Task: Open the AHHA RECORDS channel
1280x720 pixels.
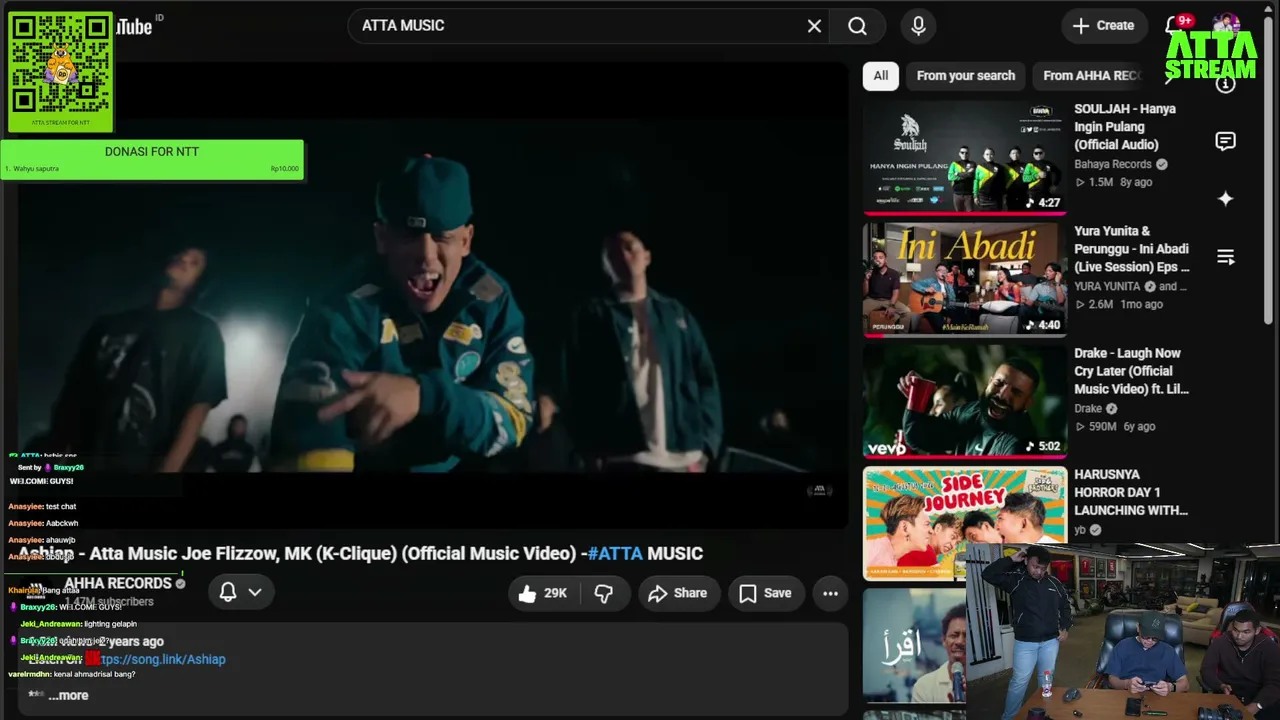Action: click(118, 583)
